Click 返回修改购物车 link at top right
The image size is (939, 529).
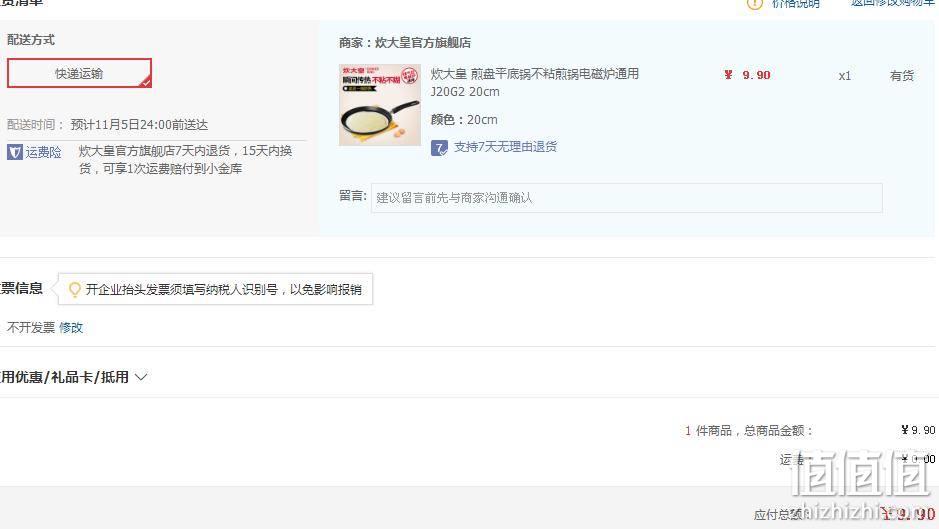tap(894, 3)
